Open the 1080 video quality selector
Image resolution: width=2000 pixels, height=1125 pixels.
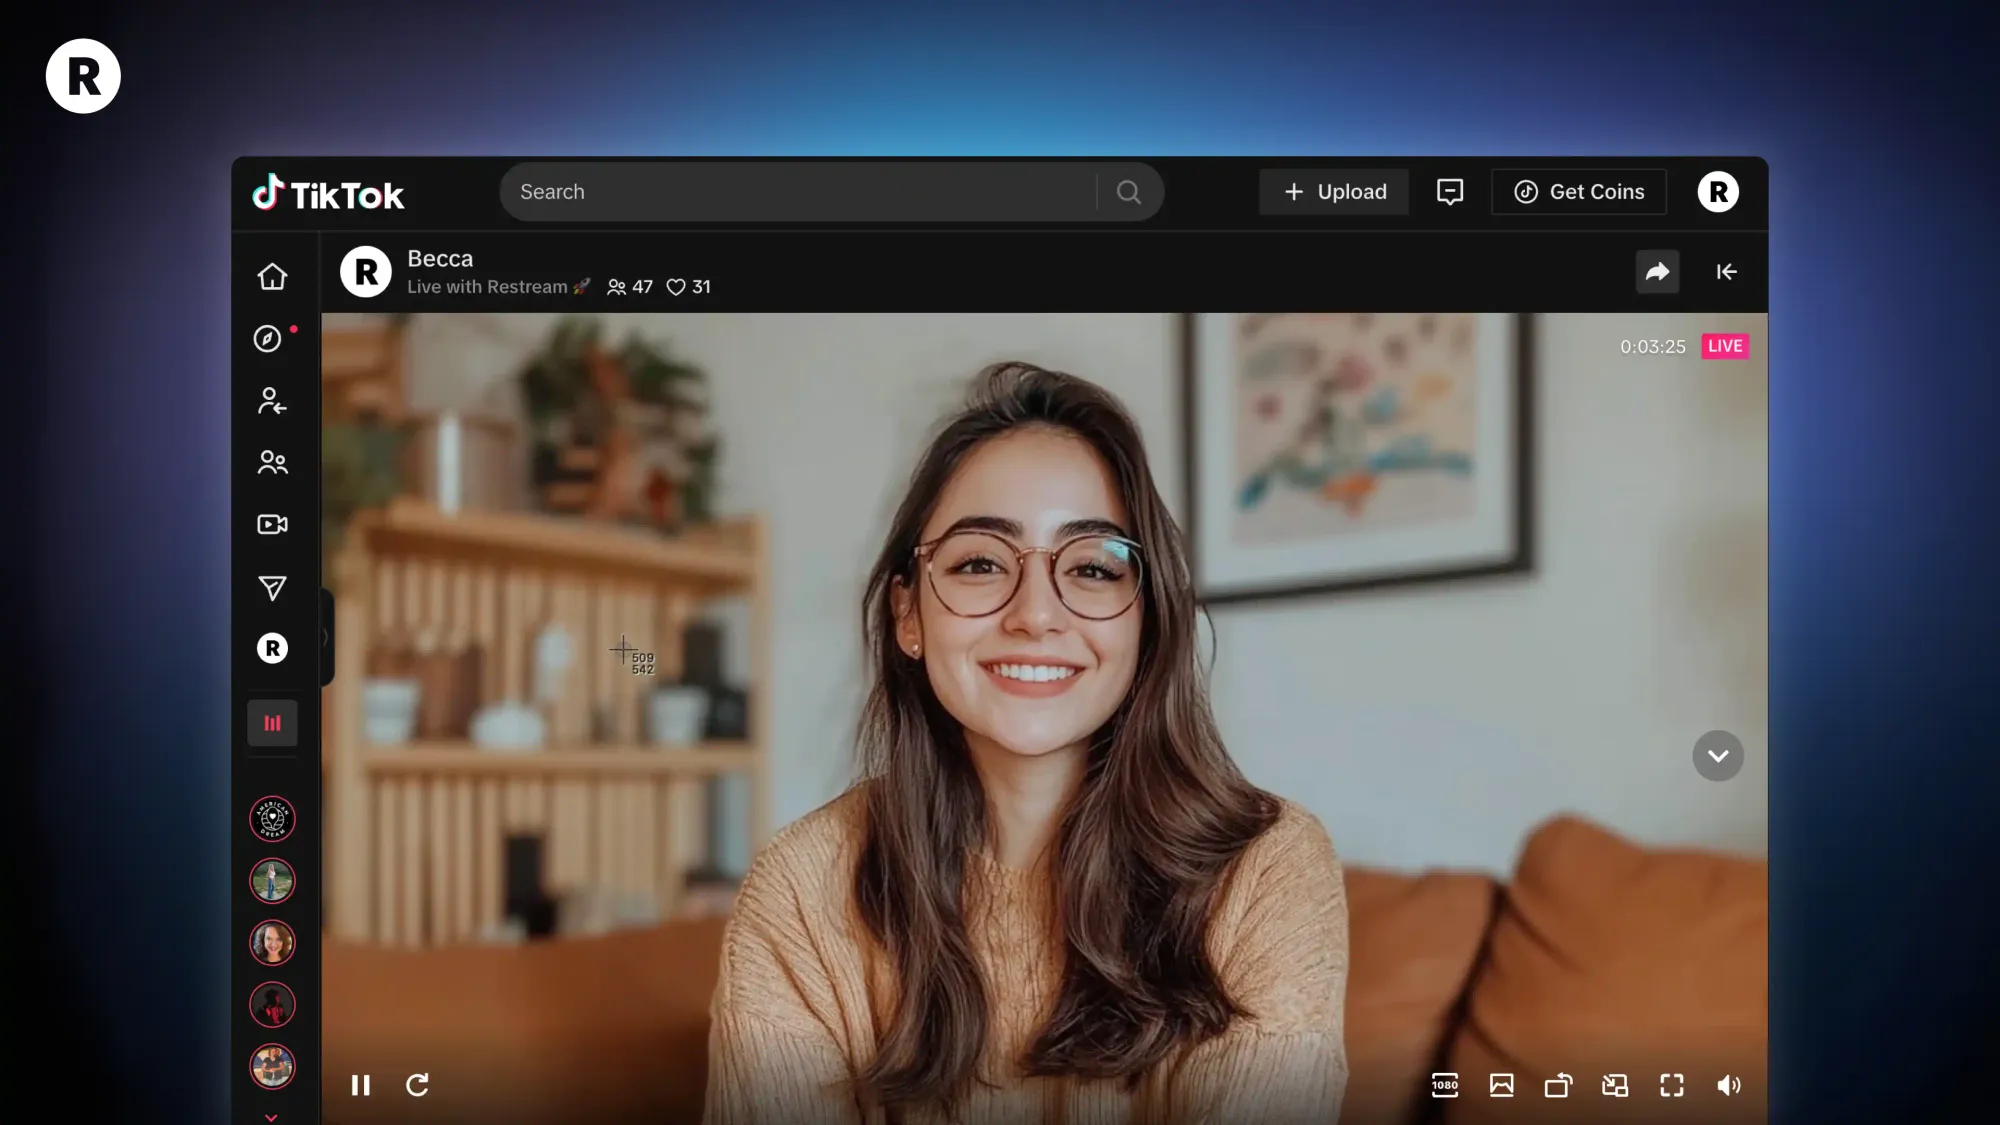[1445, 1085]
